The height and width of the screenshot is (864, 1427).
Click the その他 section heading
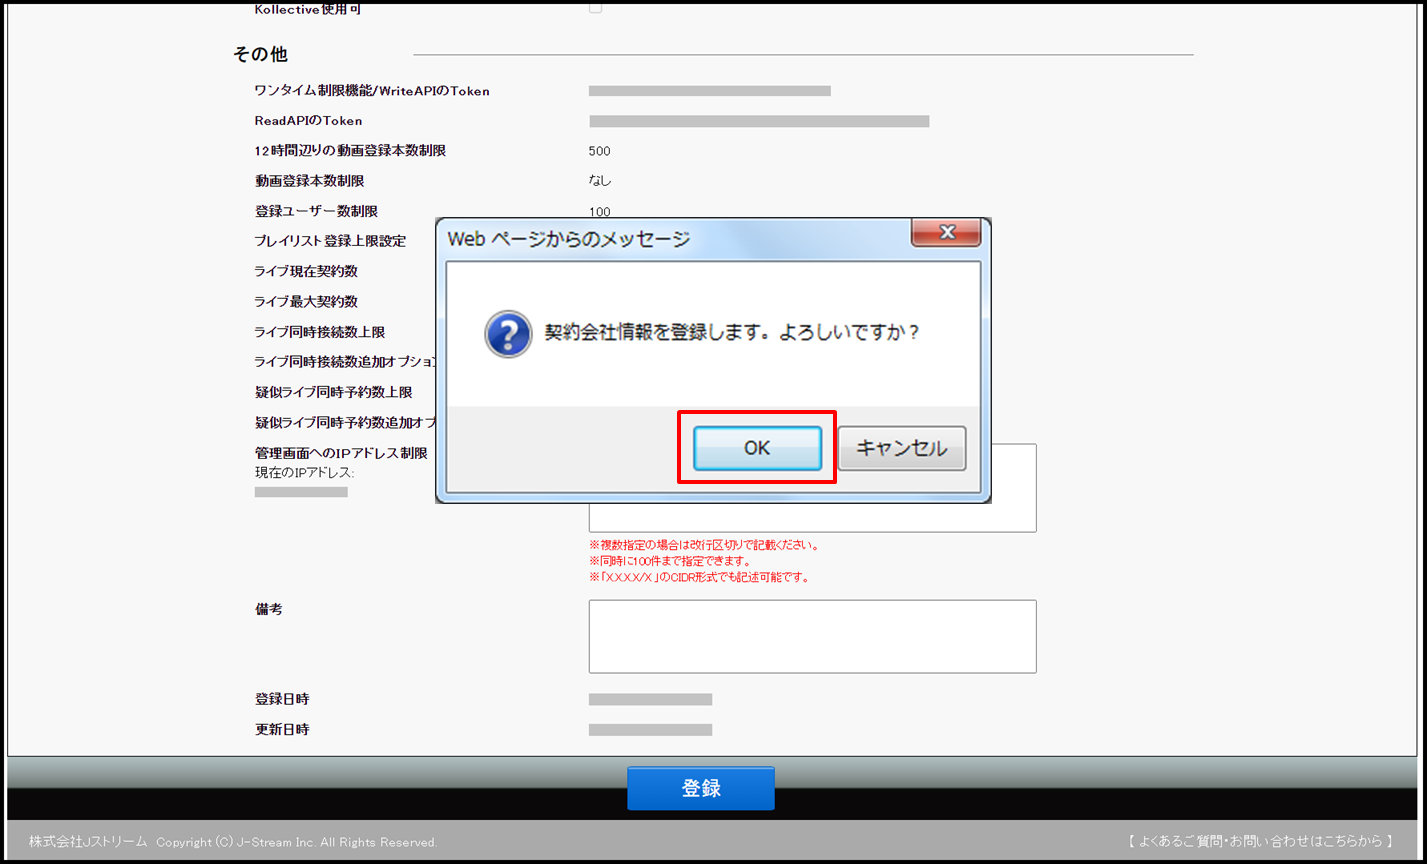pos(260,54)
